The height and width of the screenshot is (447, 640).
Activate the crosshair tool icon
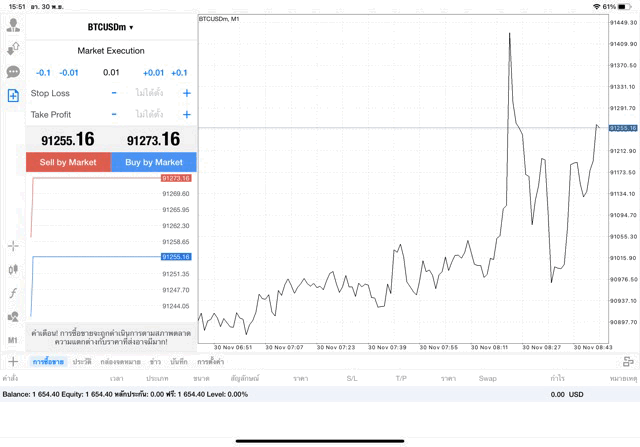(13, 246)
